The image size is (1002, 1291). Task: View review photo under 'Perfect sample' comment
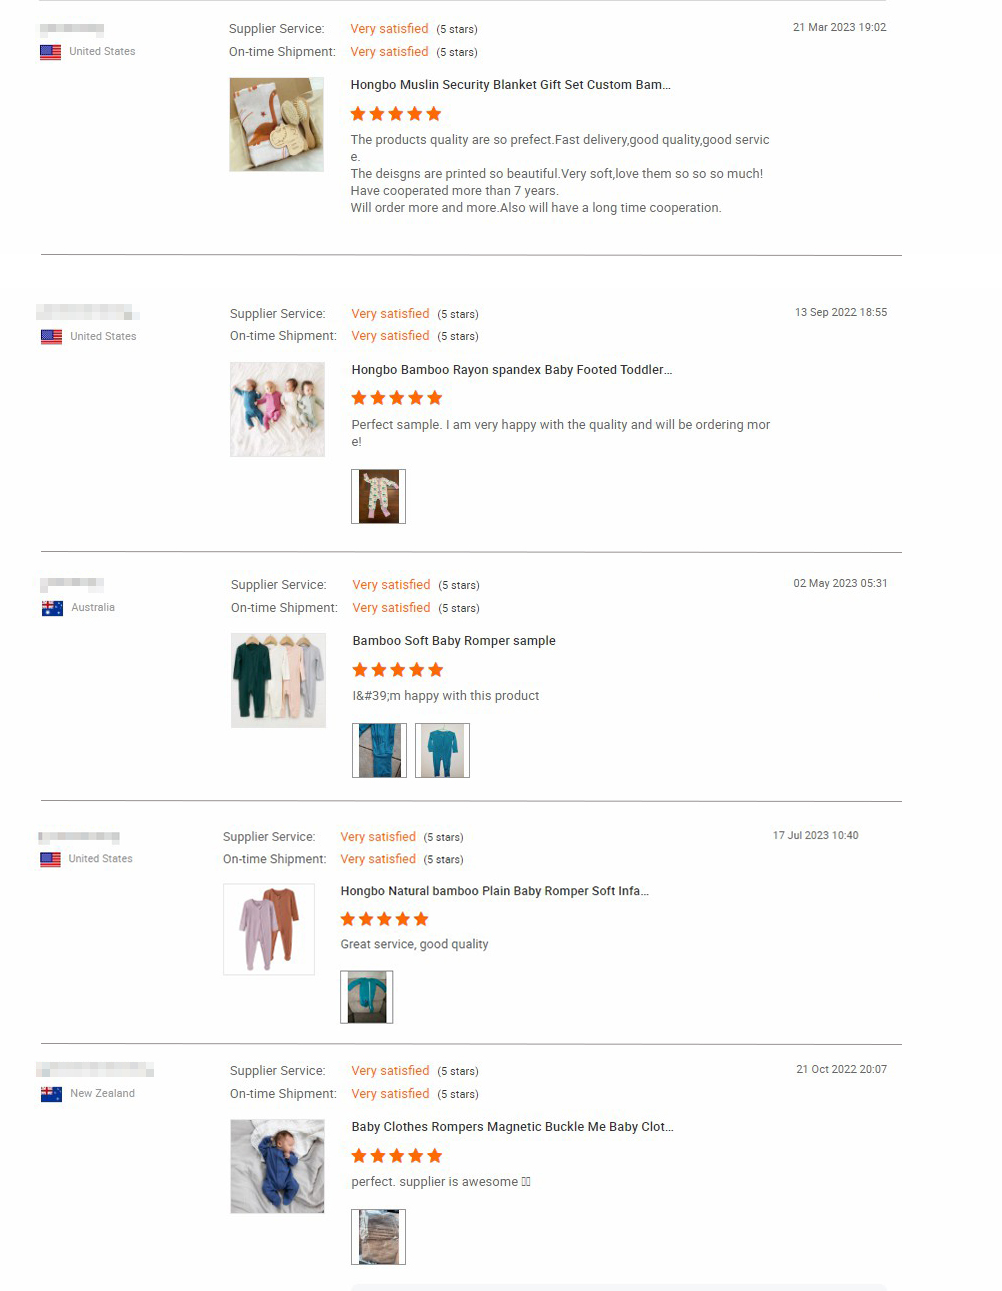click(x=378, y=496)
